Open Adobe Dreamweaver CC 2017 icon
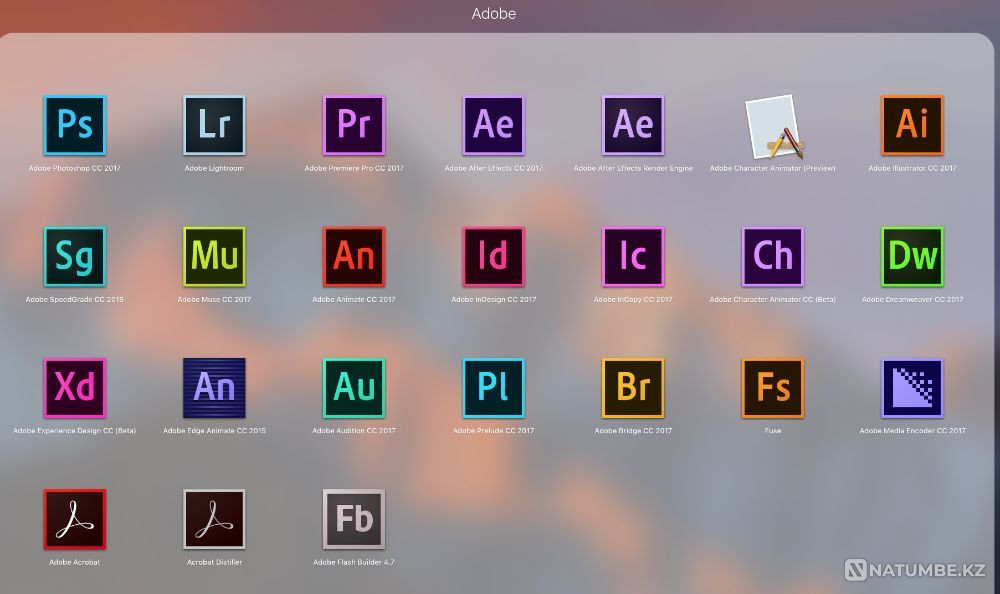This screenshot has width=1000, height=594. click(913, 256)
